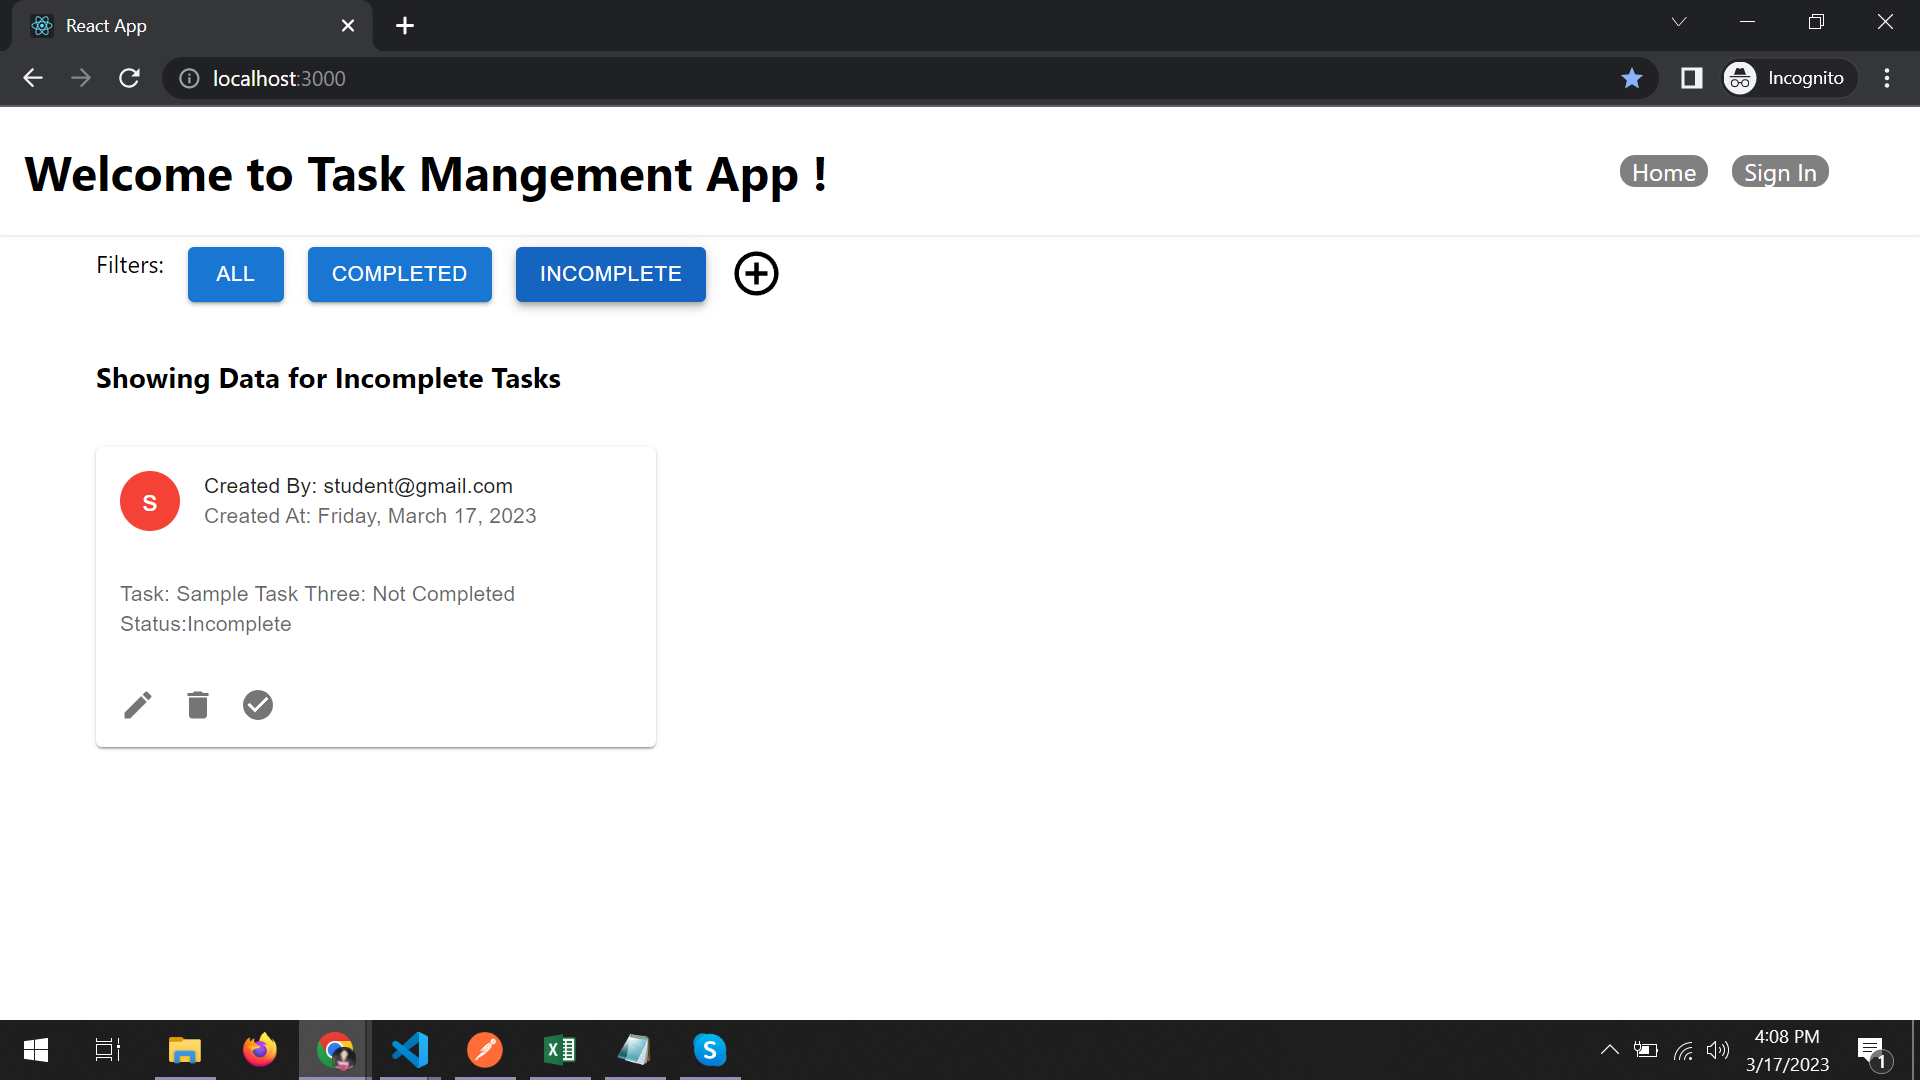
Task: Reload the localhost page
Action: (129, 78)
